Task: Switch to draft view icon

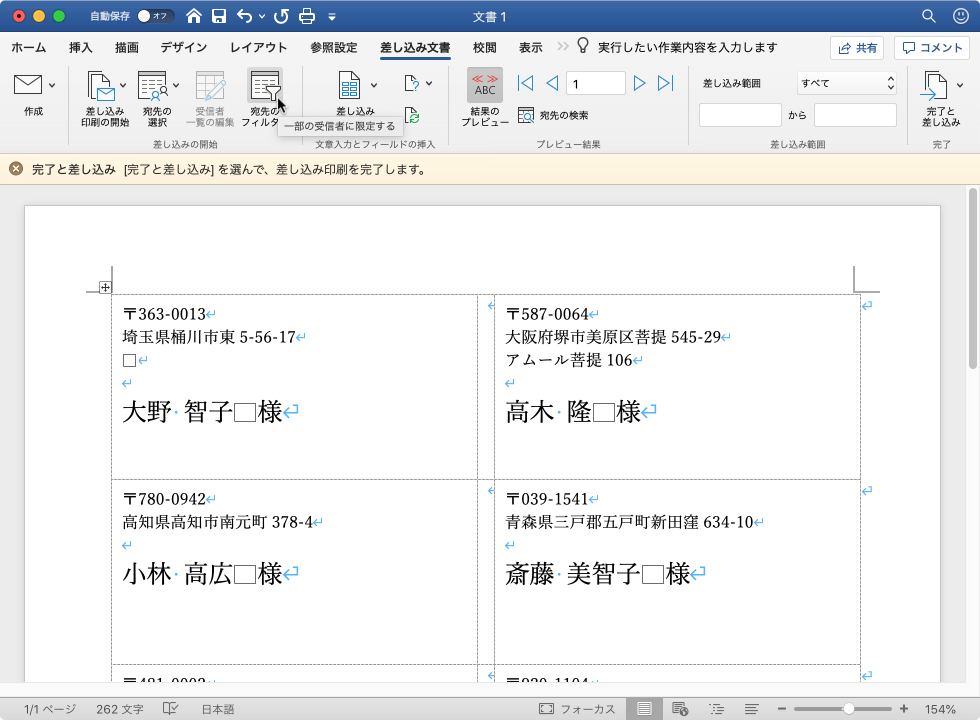Action: pyautogui.click(x=752, y=709)
